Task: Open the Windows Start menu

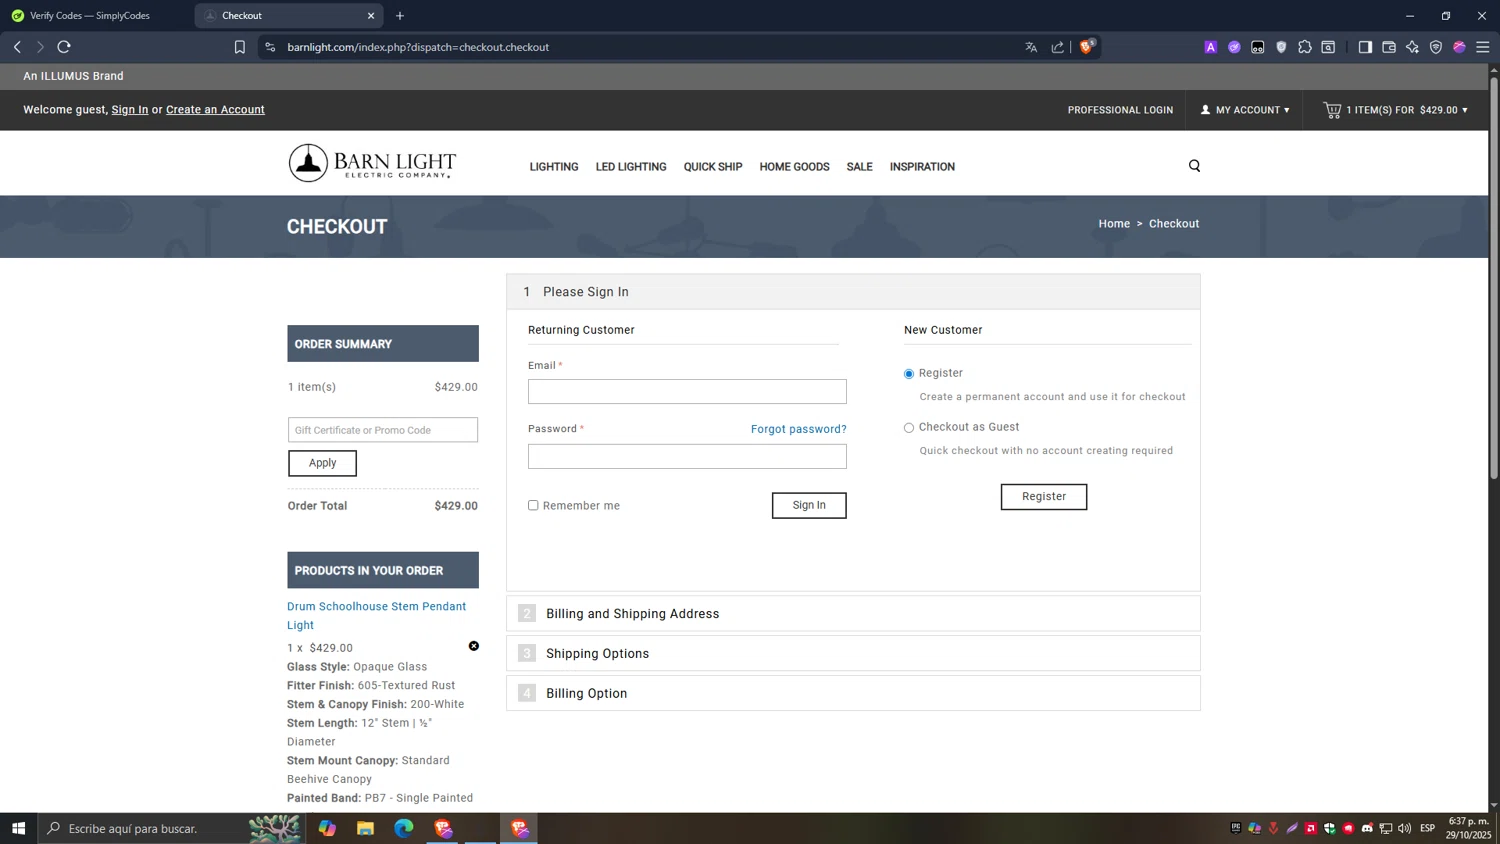Action: pos(18,828)
